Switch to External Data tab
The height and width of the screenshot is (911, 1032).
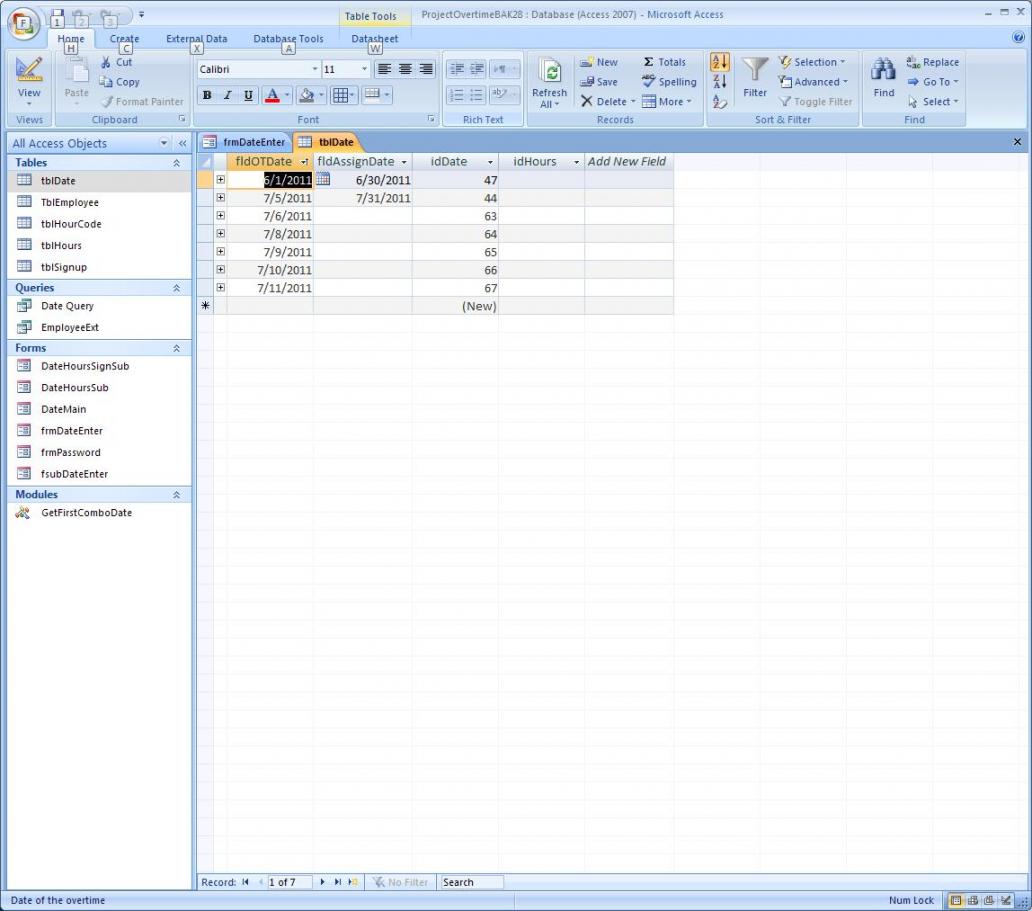196,39
